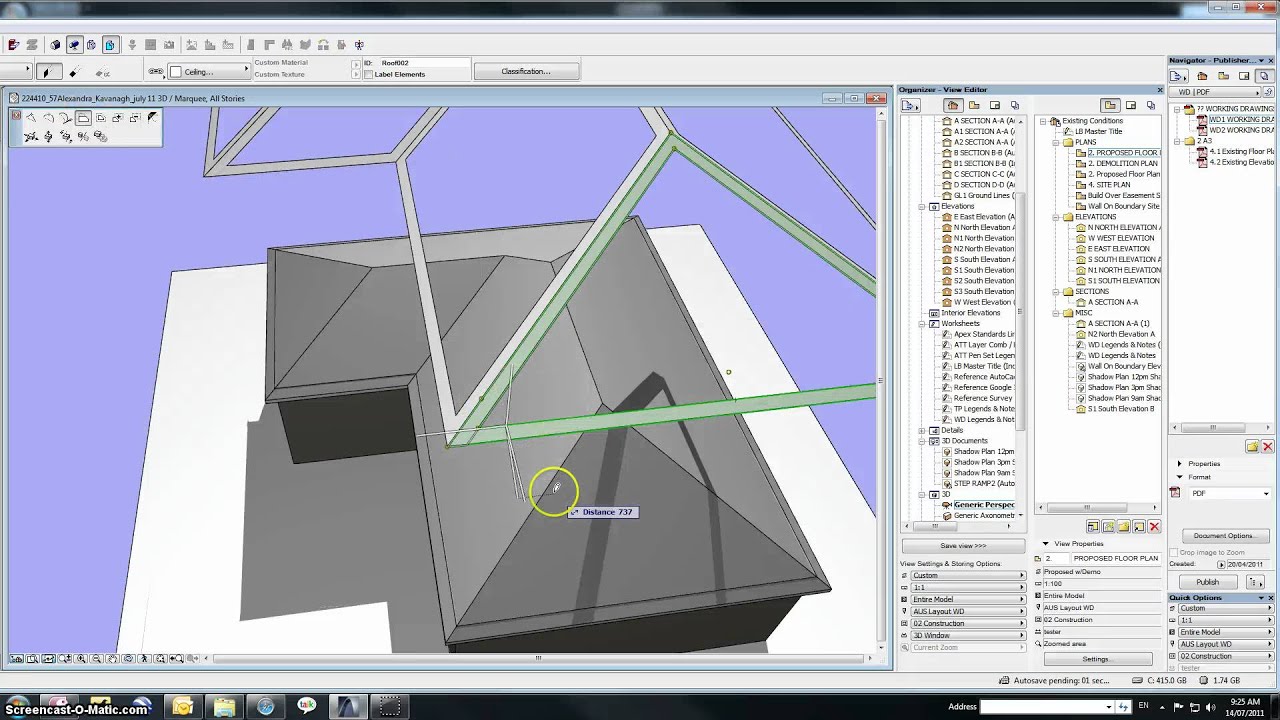Enable the Label Elements checkbox

pos(367,74)
